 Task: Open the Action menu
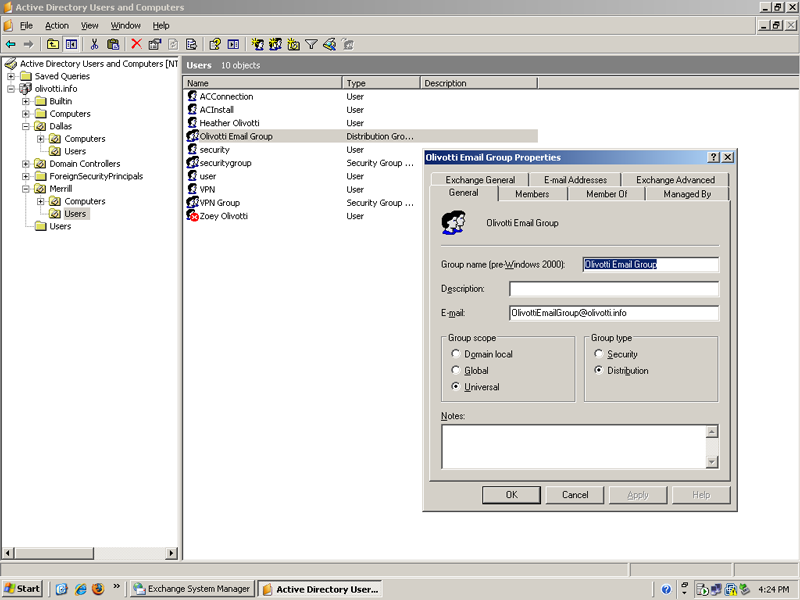tap(57, 26)
